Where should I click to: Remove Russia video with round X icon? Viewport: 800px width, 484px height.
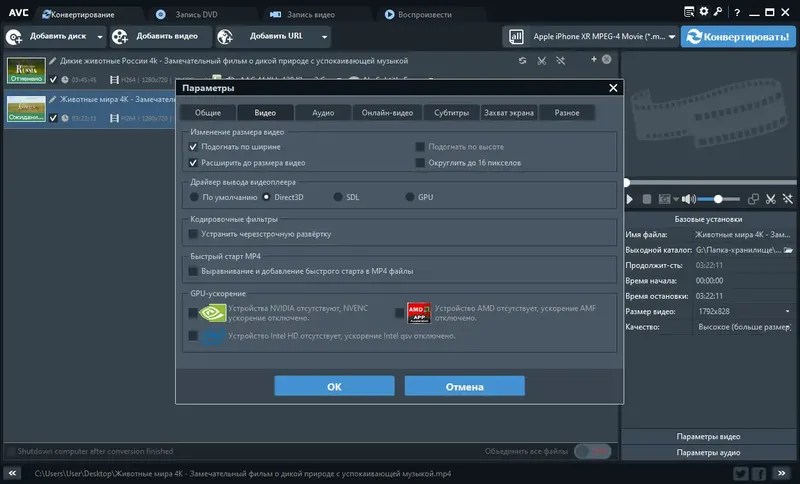tap(606, 59)
